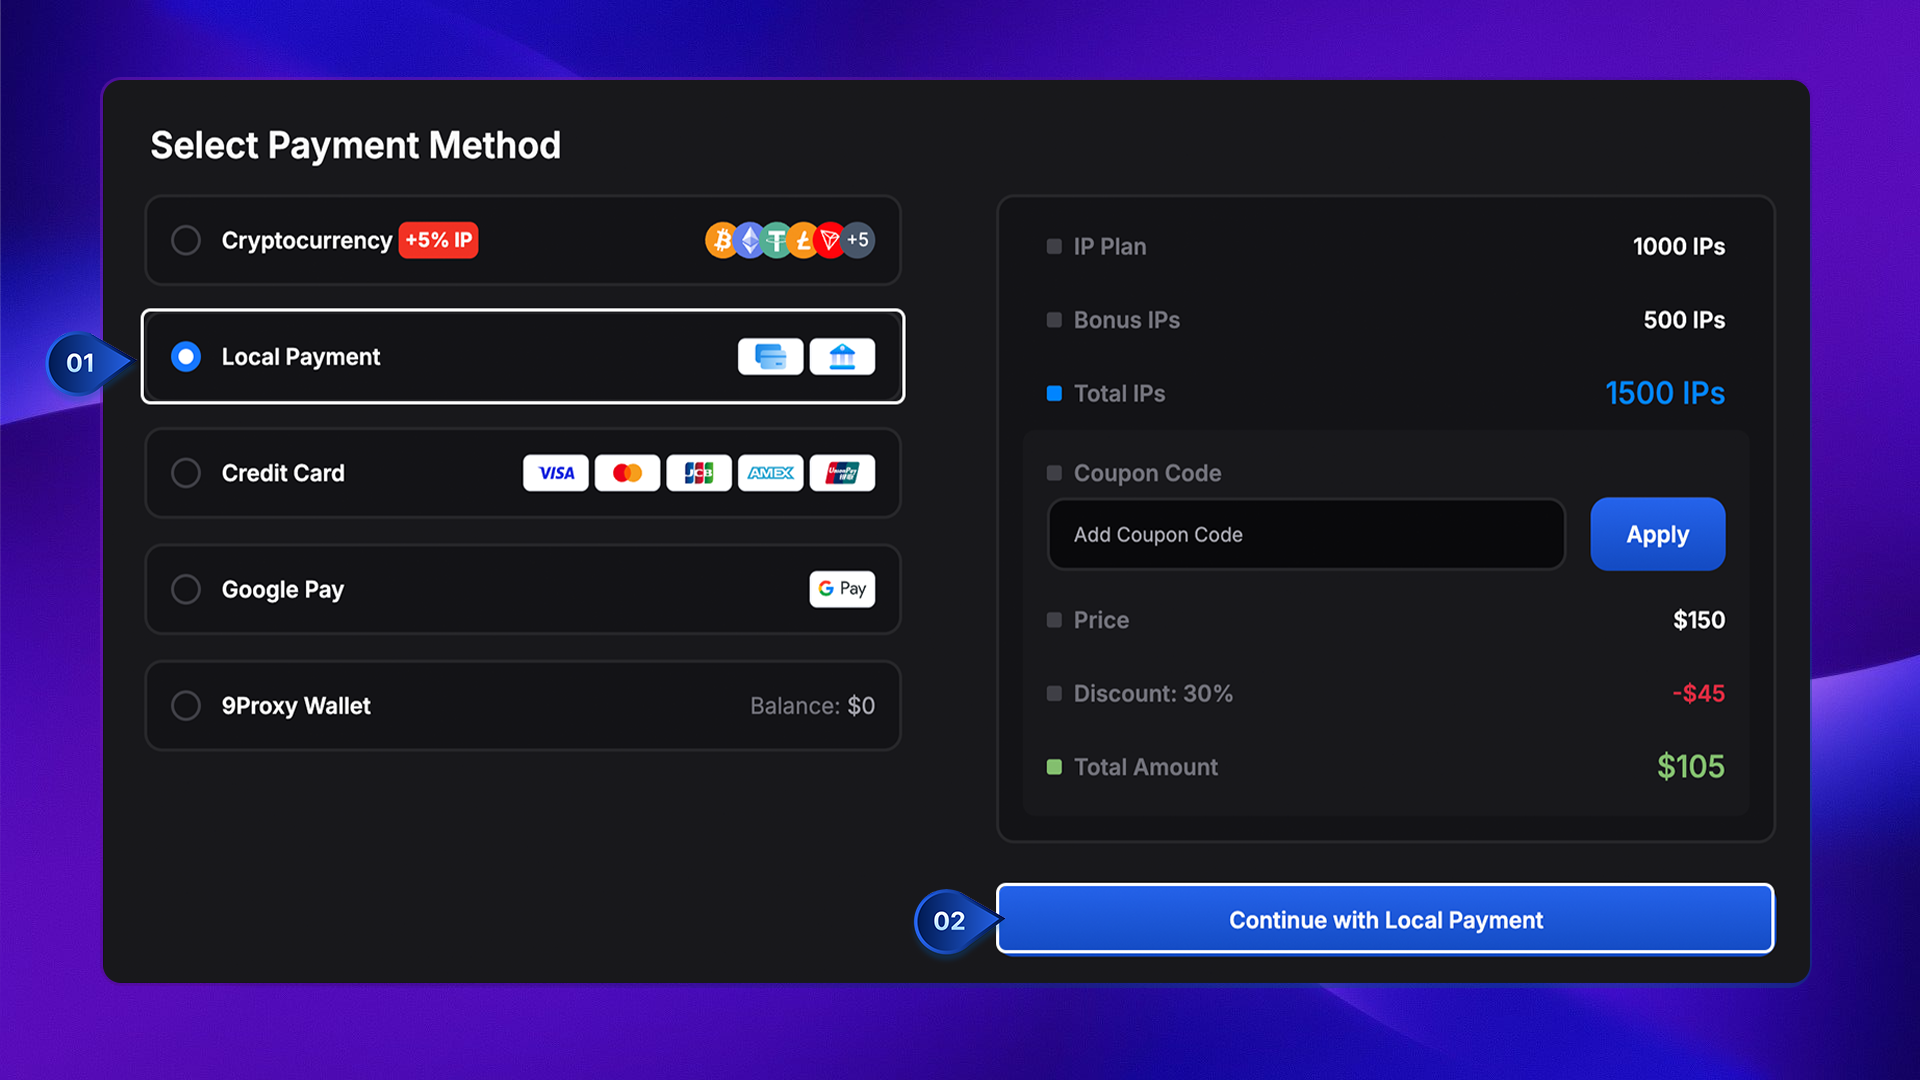
Task: Focus the Add Coupon Code field
Action: [x=1305, y=535]
